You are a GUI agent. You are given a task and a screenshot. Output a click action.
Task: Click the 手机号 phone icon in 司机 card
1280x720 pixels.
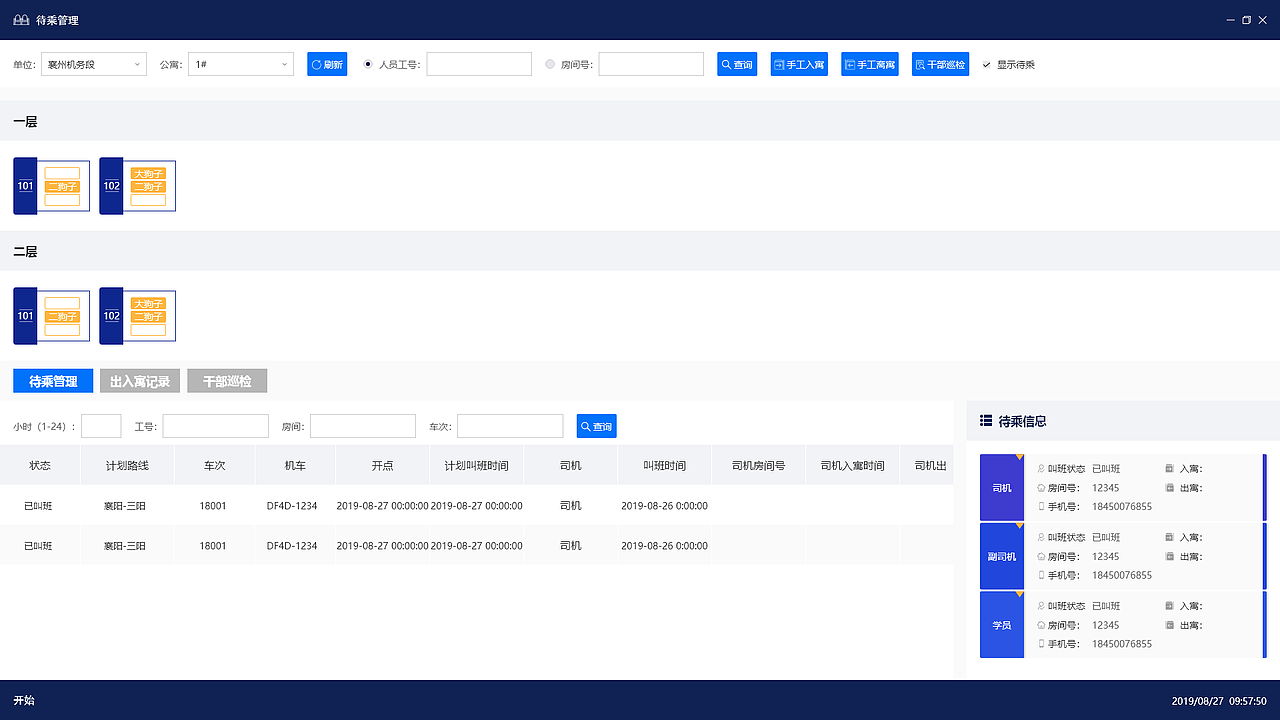pyautogui.click(x=1041, y=506)
